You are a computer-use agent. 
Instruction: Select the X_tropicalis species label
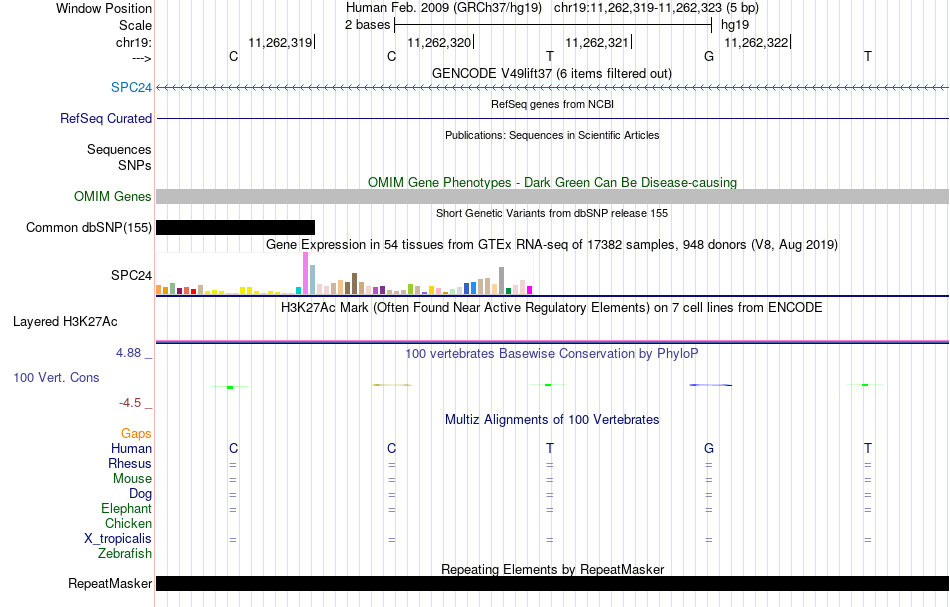[118, 539]
